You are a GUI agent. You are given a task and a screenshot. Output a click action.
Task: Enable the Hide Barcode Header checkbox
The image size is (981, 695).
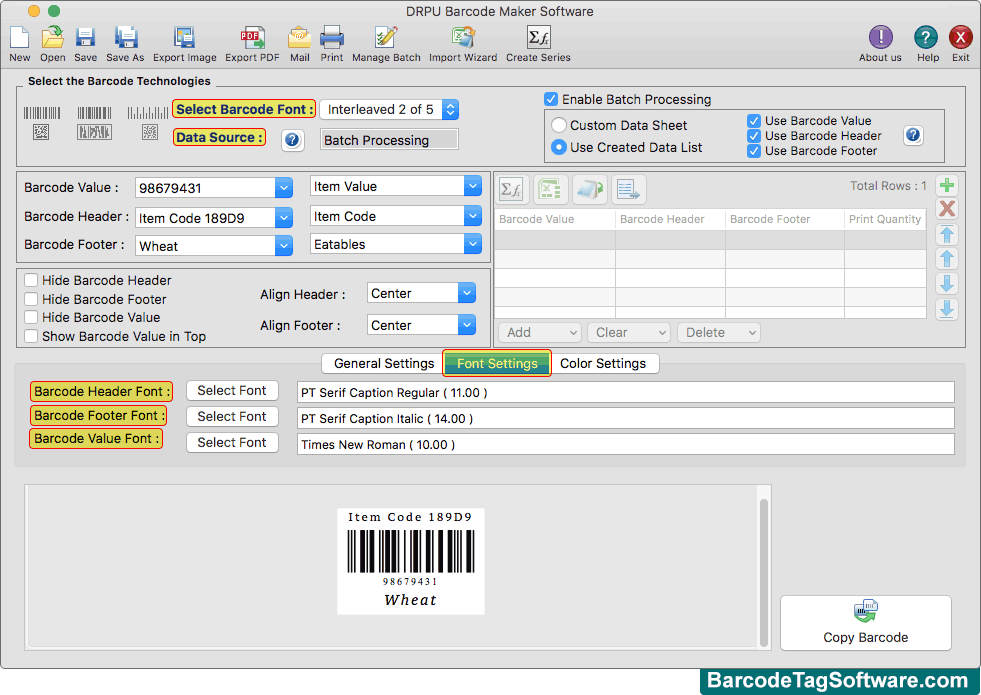pyautogui.click(x=31, y=280)
